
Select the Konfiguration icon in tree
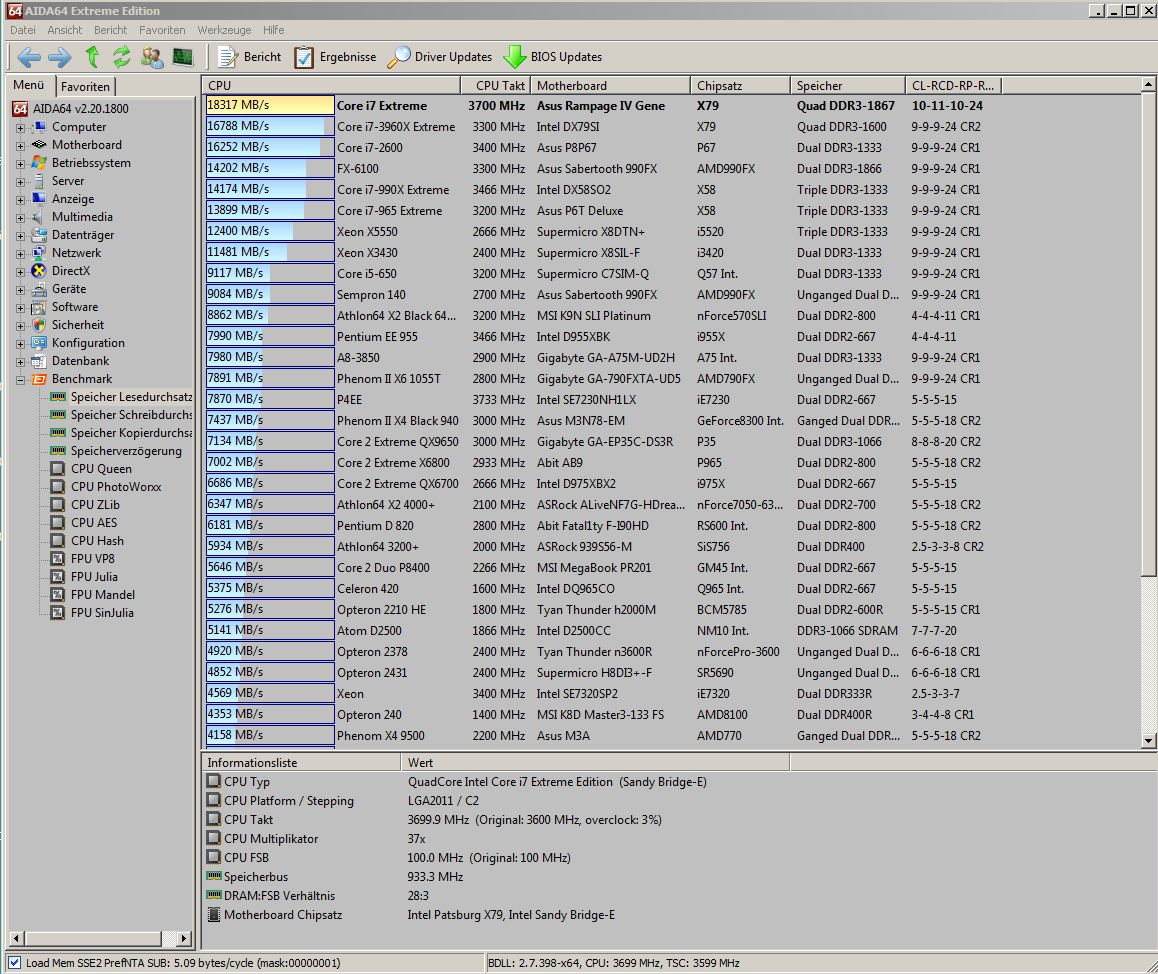click(x=39, y=343)
